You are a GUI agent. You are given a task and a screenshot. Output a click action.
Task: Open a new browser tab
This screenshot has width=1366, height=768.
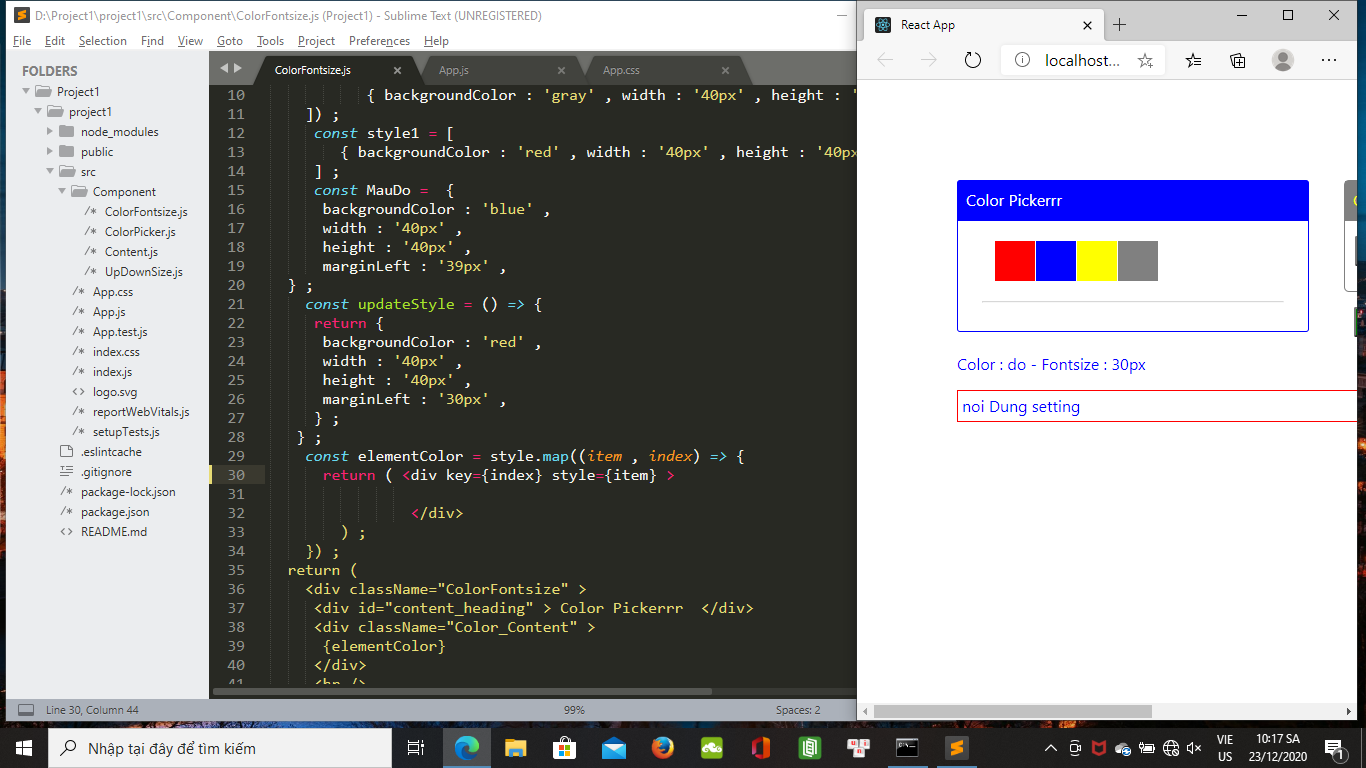pyautogui.click(x=1119, y=25)
